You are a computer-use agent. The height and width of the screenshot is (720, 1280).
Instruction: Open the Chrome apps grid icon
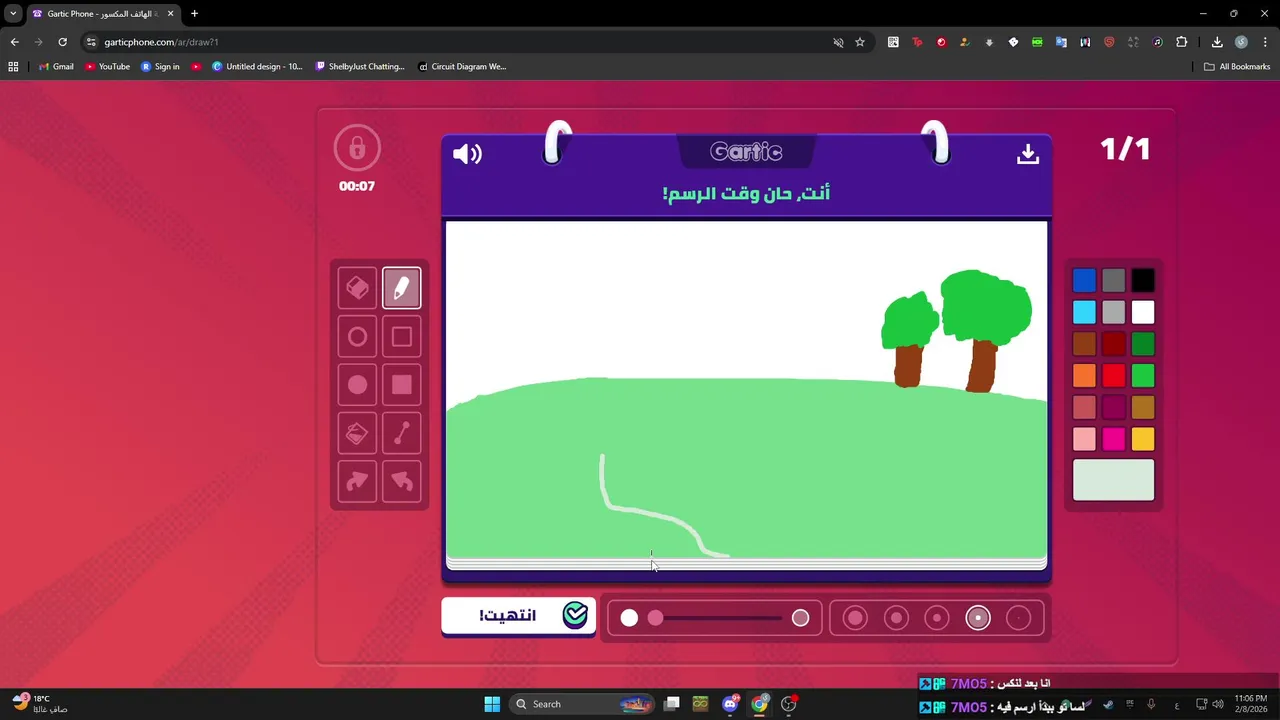(x=13, y=67)
